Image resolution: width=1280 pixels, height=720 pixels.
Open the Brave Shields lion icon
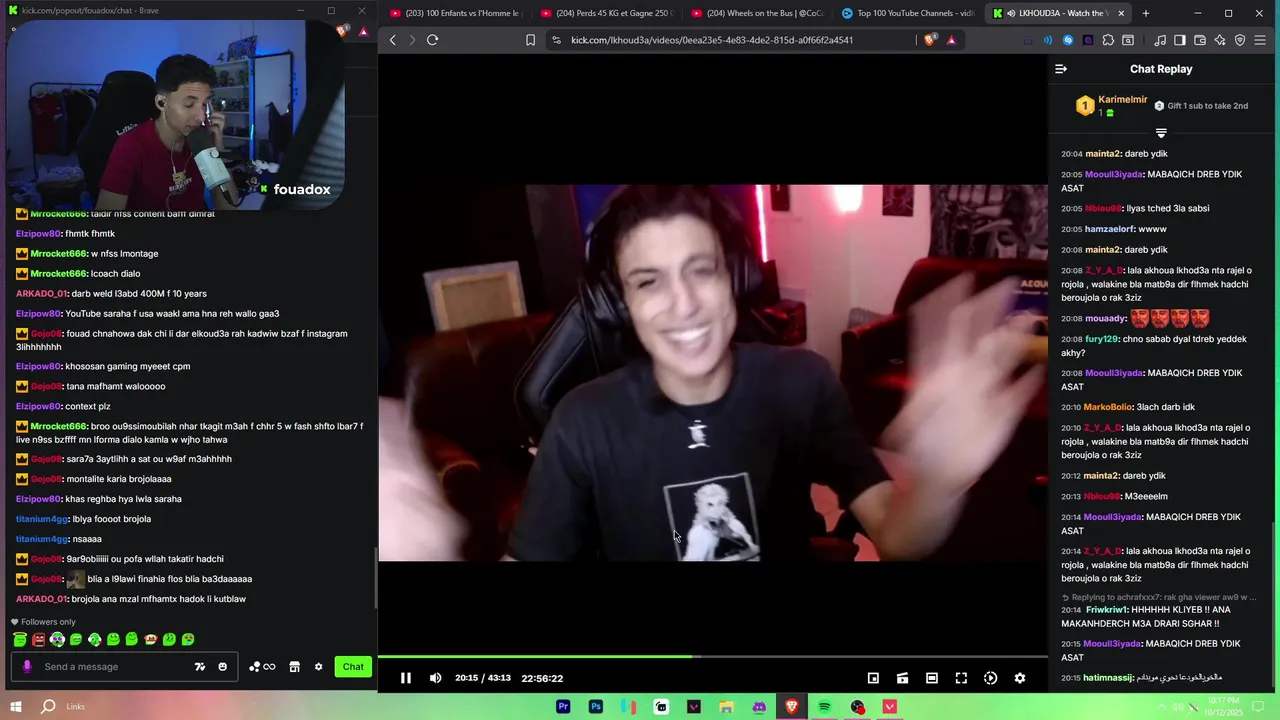tap(930, 40)
